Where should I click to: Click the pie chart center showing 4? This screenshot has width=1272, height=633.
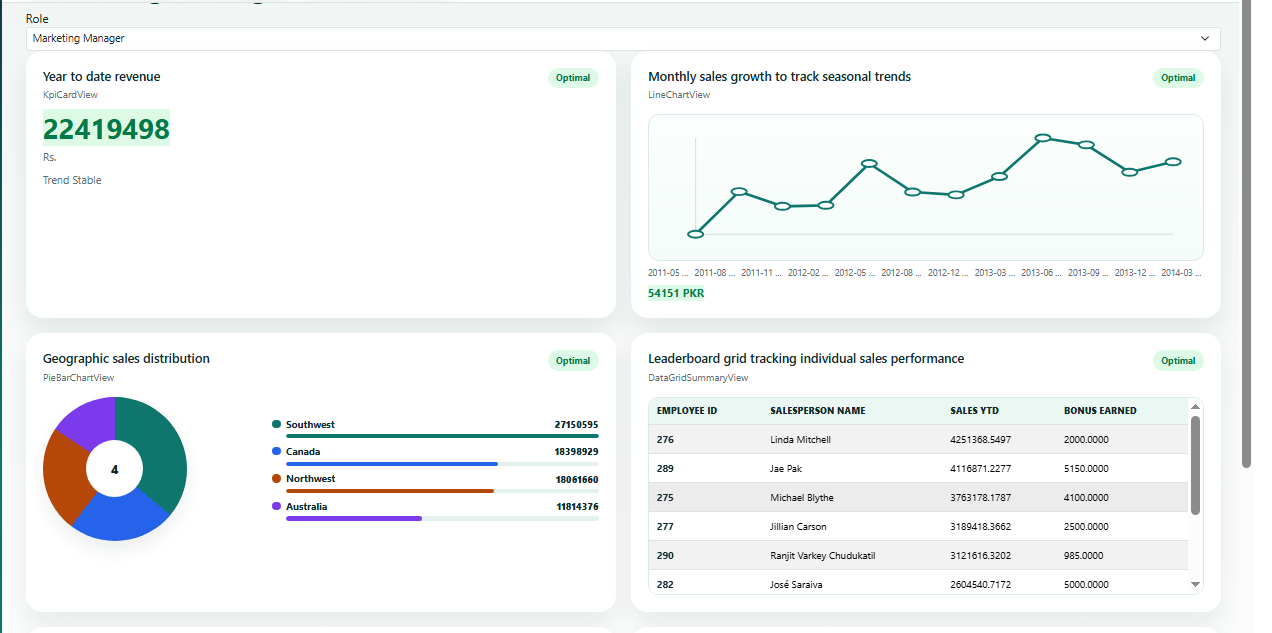[x=115, y=469]
